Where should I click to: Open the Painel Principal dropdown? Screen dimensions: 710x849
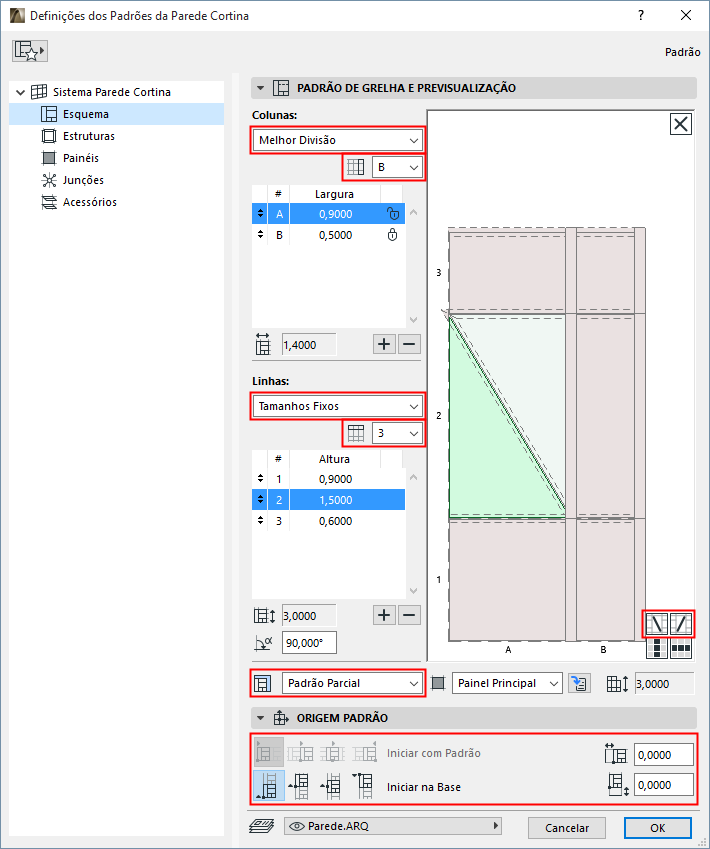[507, 683]
